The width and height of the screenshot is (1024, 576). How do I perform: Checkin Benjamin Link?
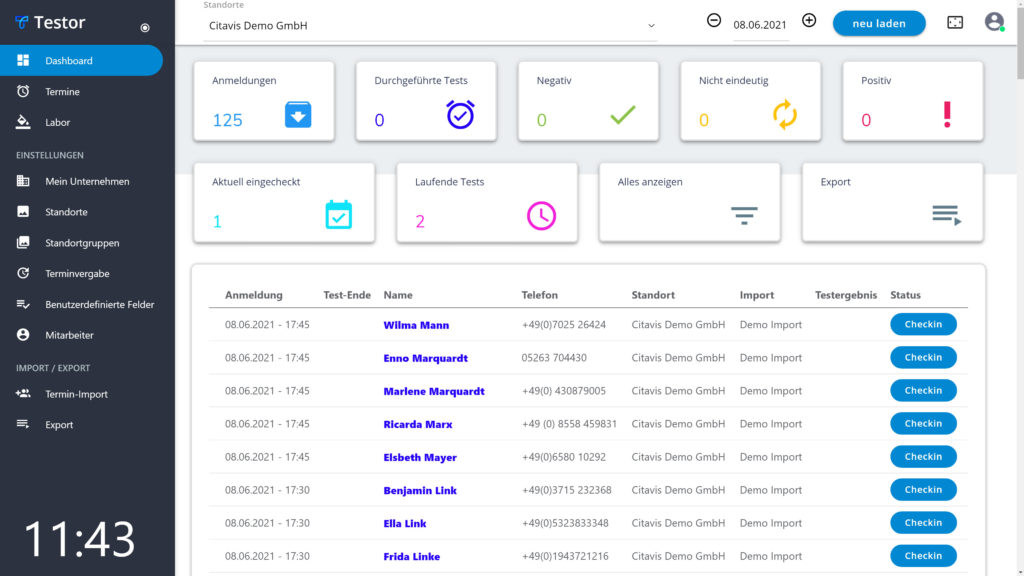click(x=923, y=490)
